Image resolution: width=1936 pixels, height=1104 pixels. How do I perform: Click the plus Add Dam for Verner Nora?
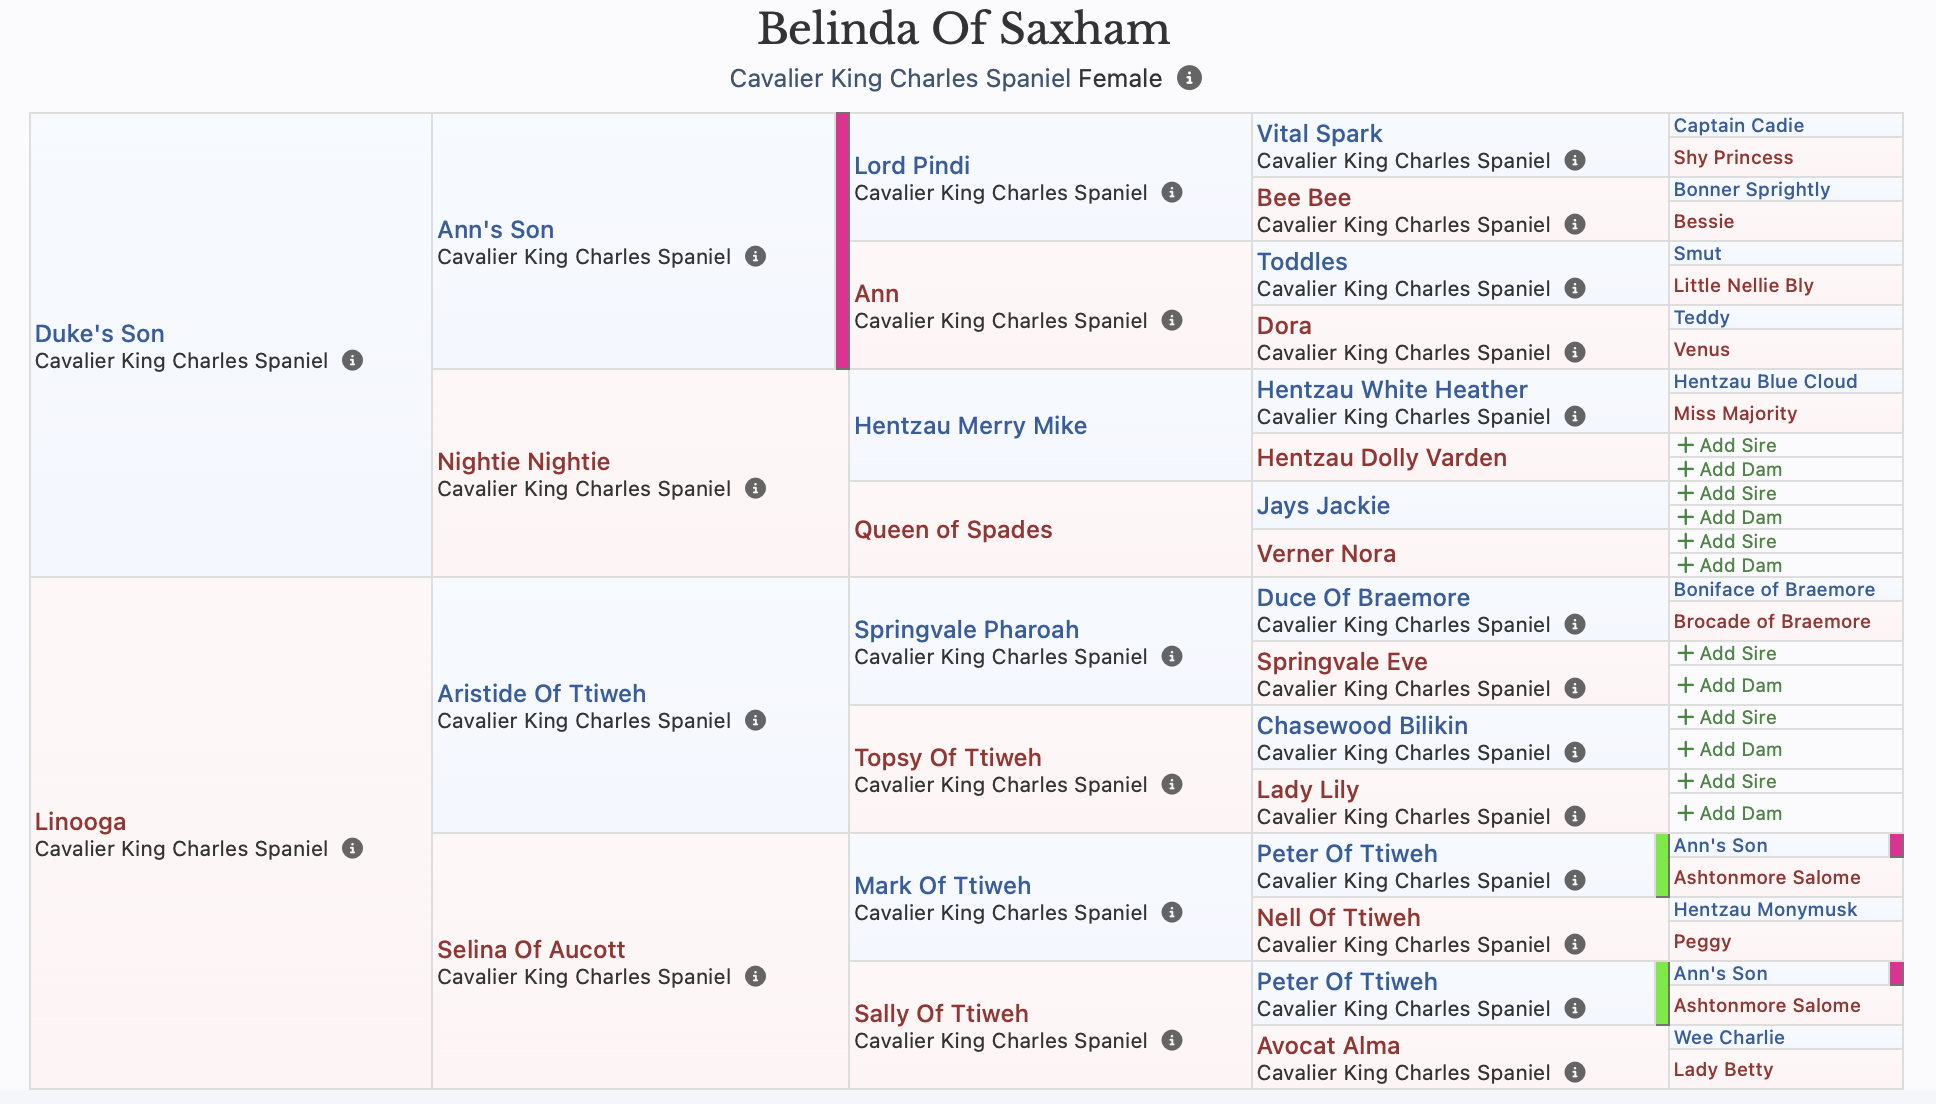(1730, 565)
